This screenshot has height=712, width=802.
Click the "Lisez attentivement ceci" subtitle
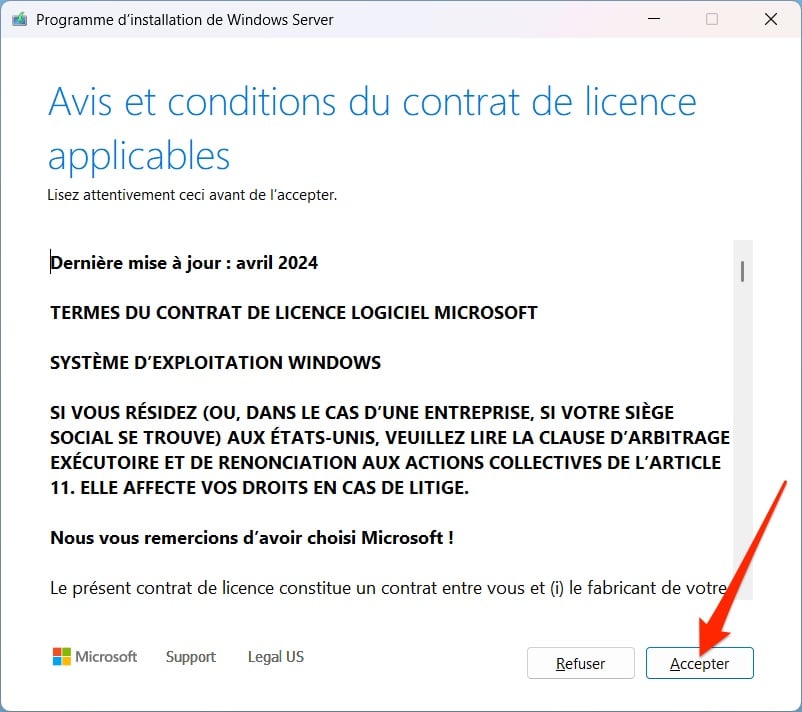[192, 195]
